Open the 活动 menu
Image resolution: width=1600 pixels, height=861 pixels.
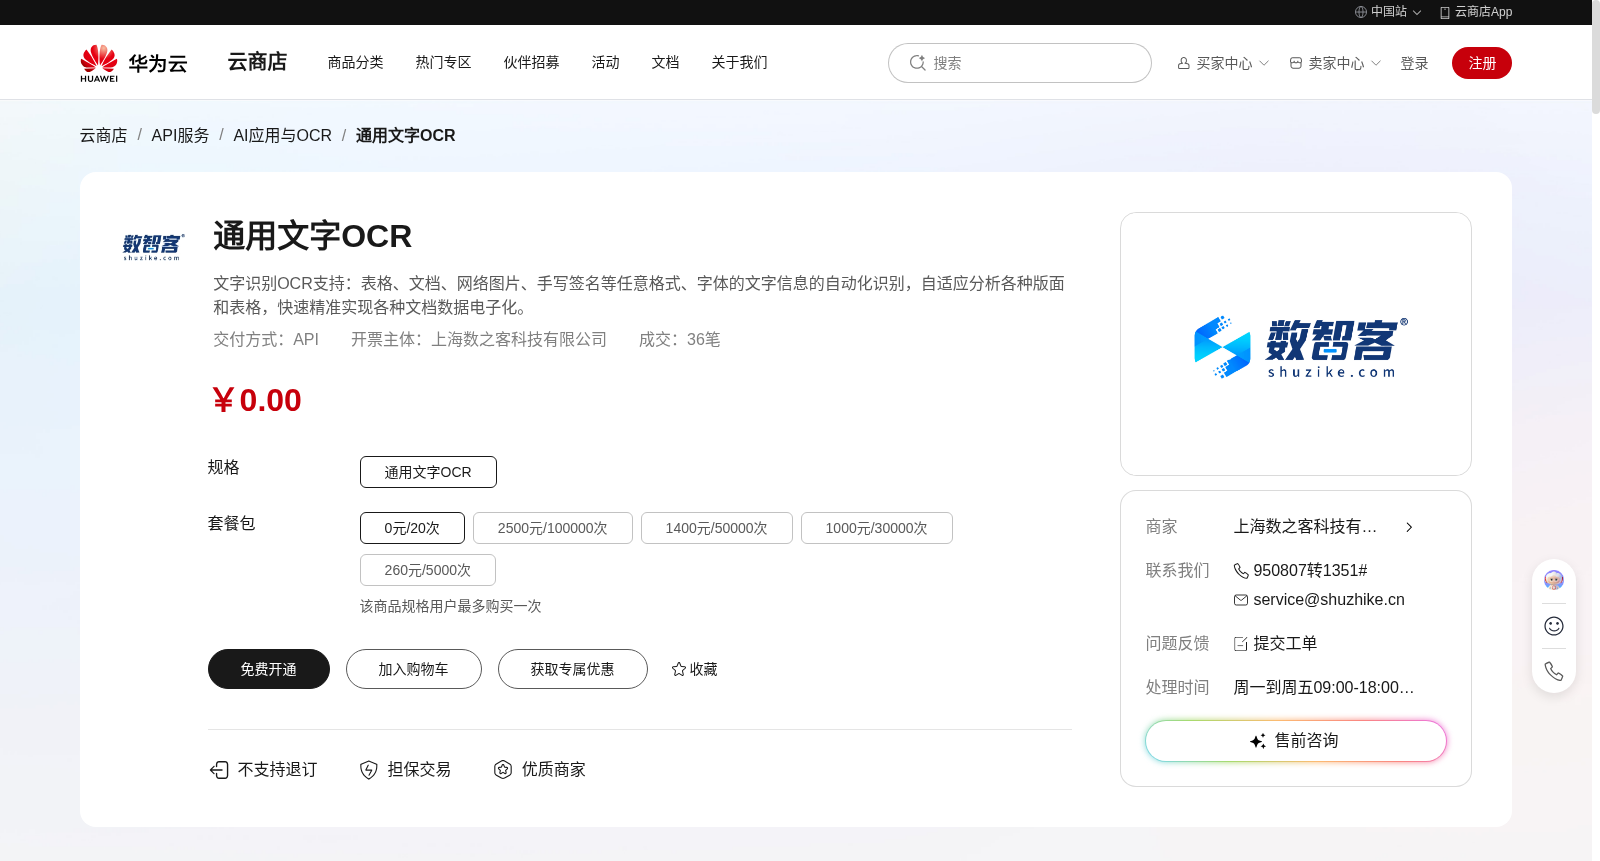tap(605, 62)
